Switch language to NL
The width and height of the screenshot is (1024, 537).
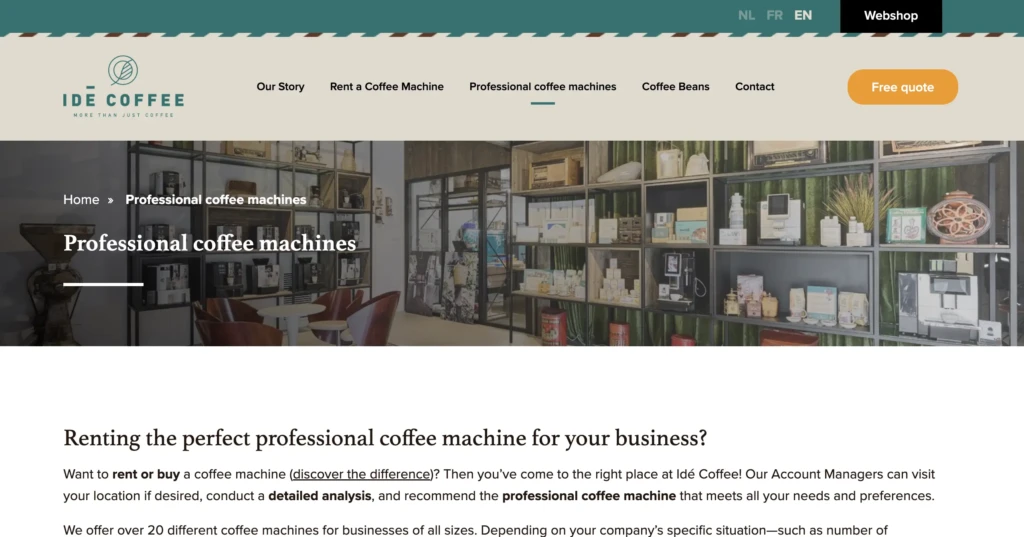point(746,16)
